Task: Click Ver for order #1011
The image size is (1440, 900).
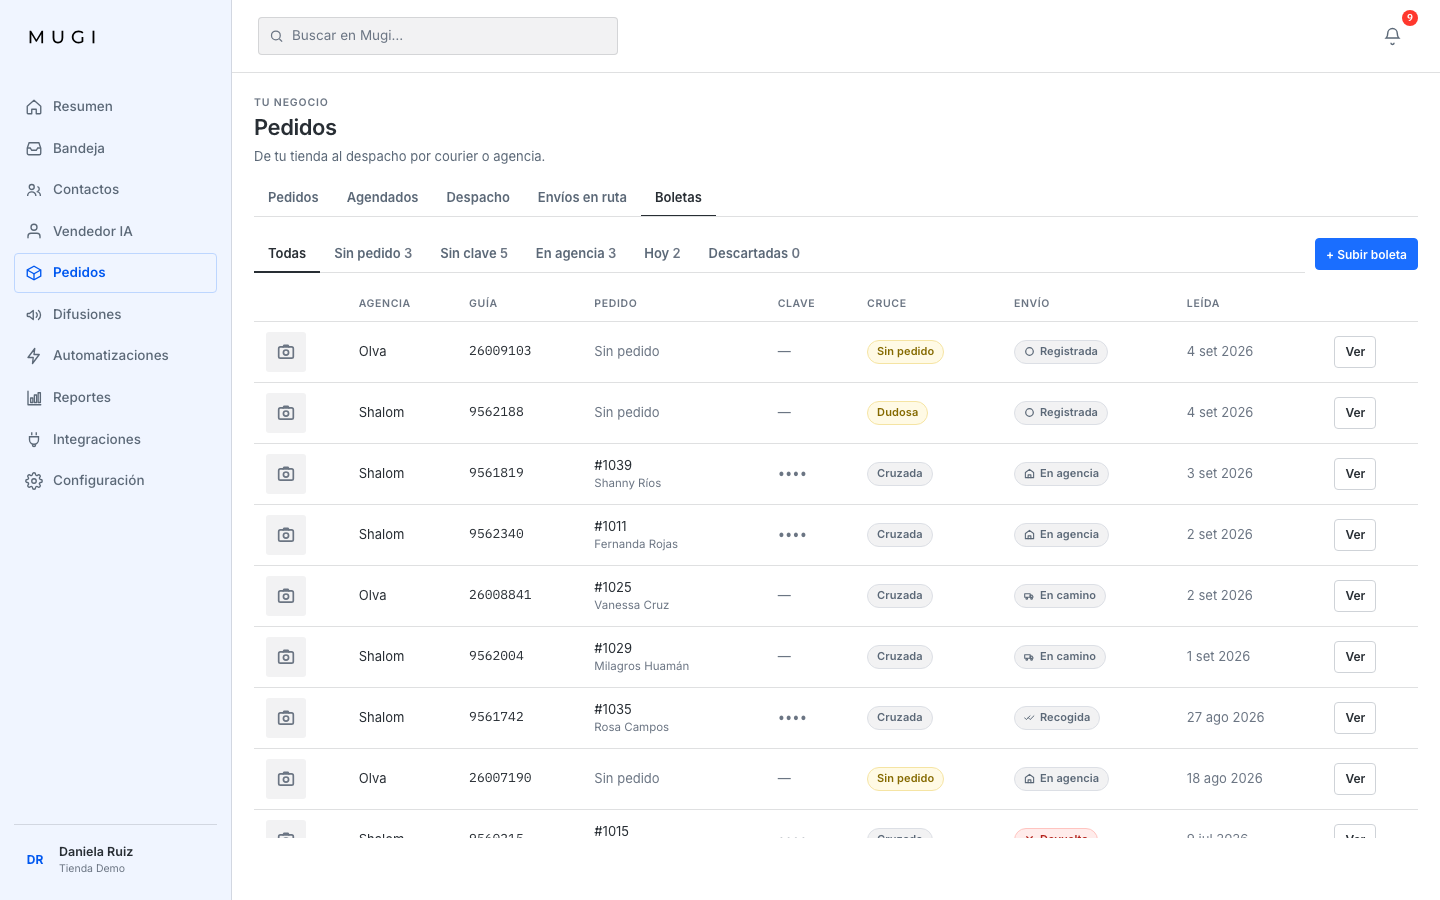Action: (1355, 535)
